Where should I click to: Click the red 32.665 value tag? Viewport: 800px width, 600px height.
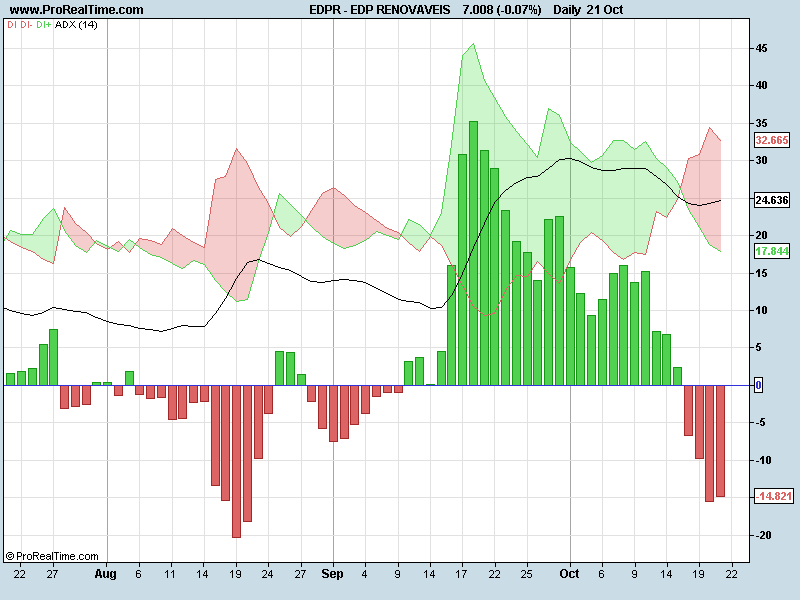[772, 140]
